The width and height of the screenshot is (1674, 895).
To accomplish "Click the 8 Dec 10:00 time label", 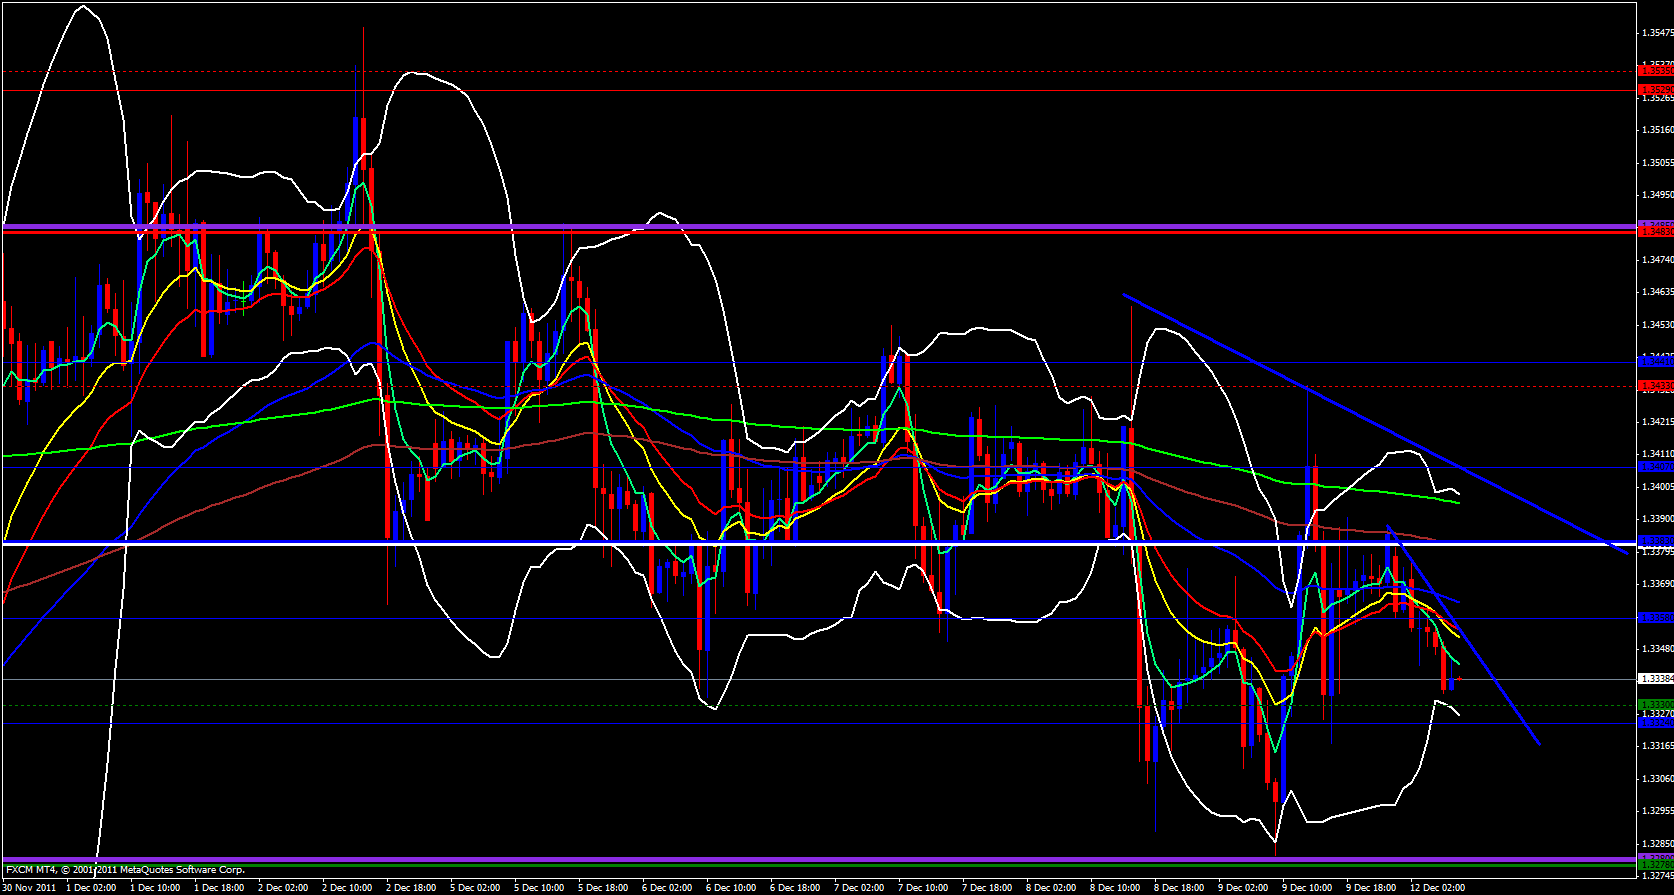I will coord(1115,888).
